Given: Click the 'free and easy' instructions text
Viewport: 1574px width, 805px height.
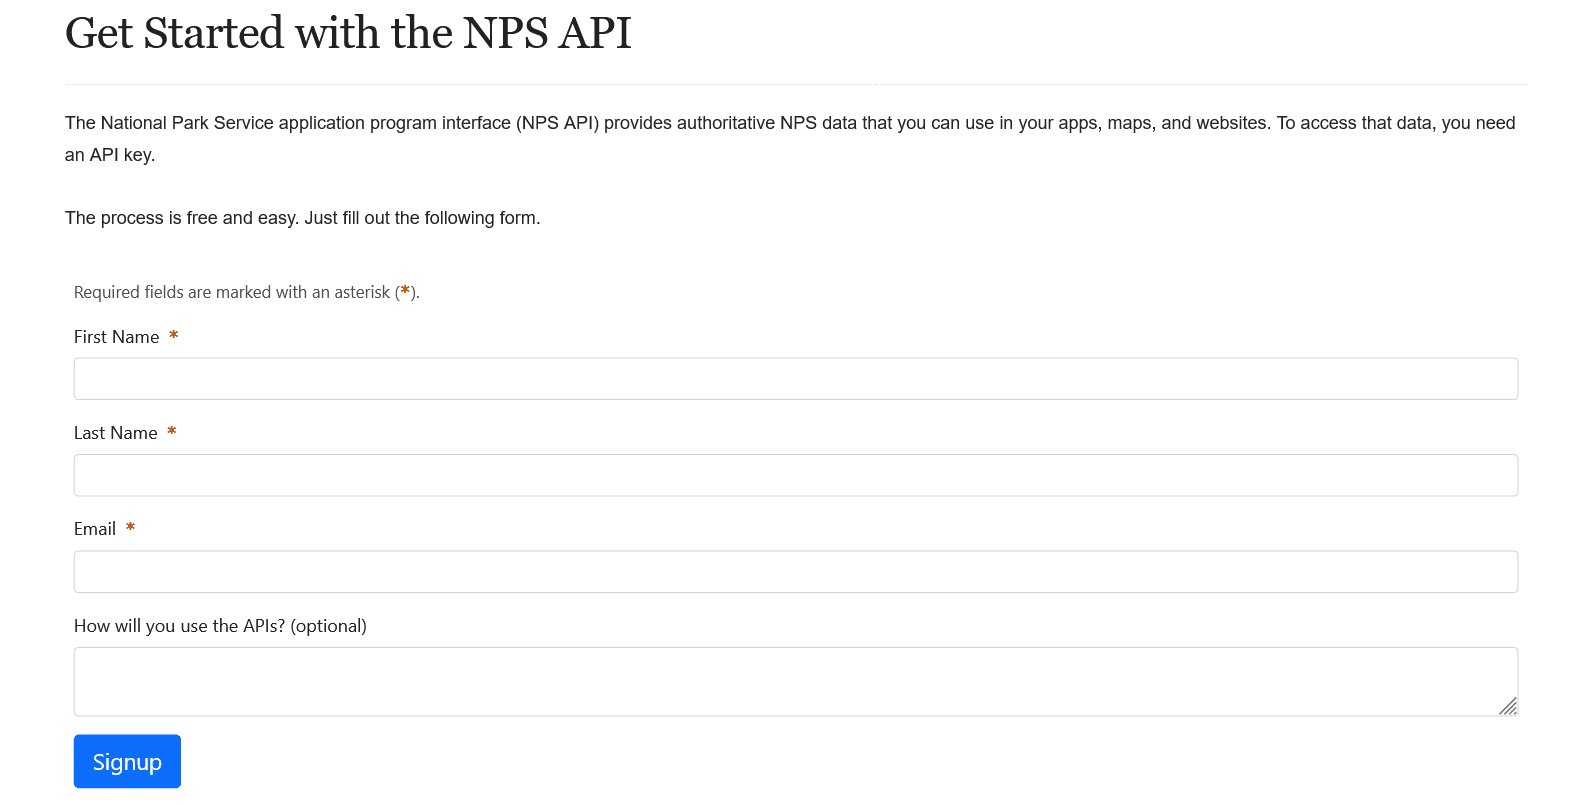Looking at the screenshot, I should 302,217.
